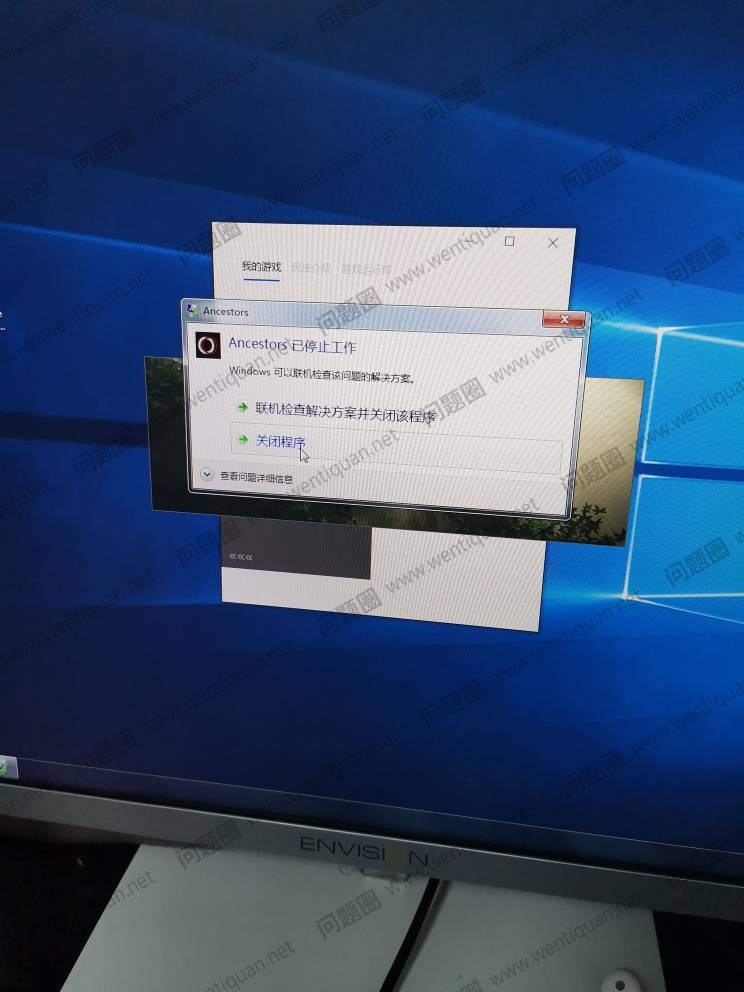Open the third faded tab in launcher
The width and height of the screenshot is (744, 992).
coord(366,269)
